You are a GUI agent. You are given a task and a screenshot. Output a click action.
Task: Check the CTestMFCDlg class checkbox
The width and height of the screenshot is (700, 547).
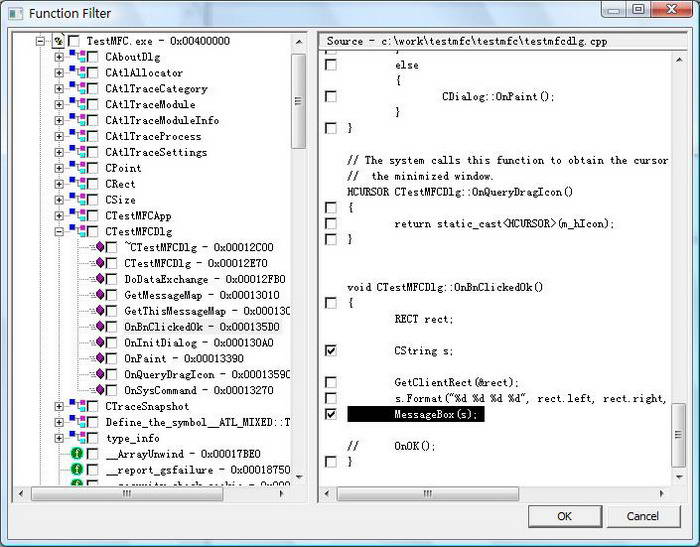(x=92, y=231)
